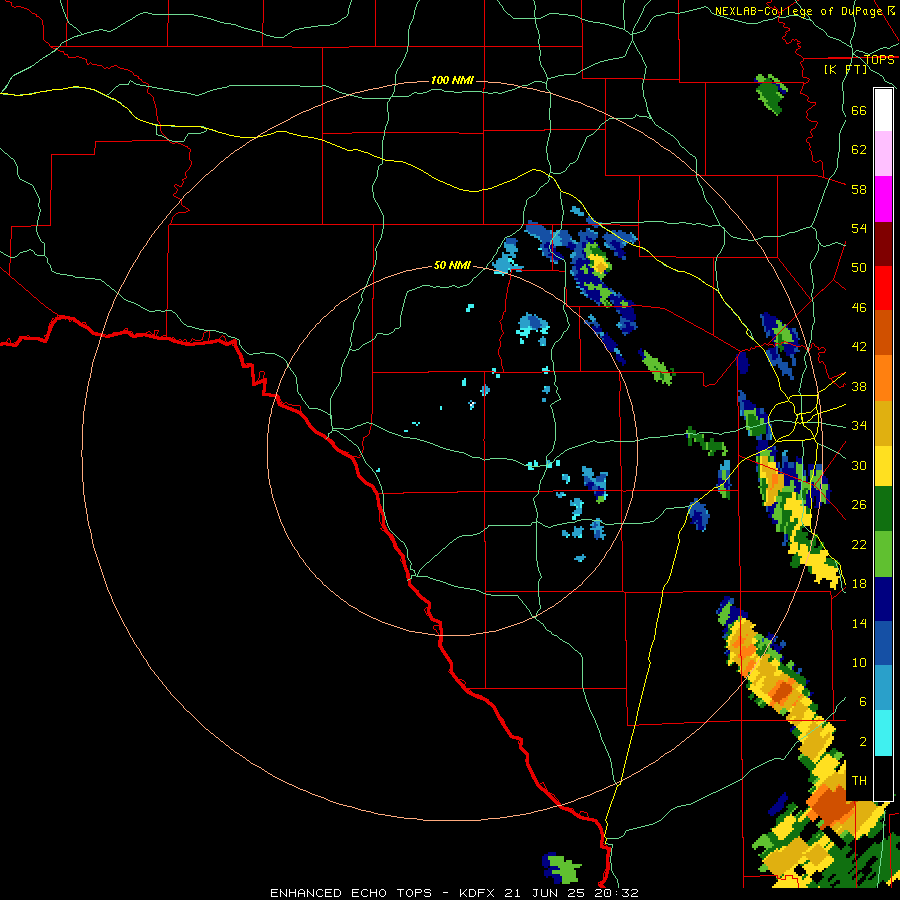Image resolution: width=900 pixels, height=900 pixels.
Task: Click the 66 value on the legend scale
Action: click(x=859, y=110)
